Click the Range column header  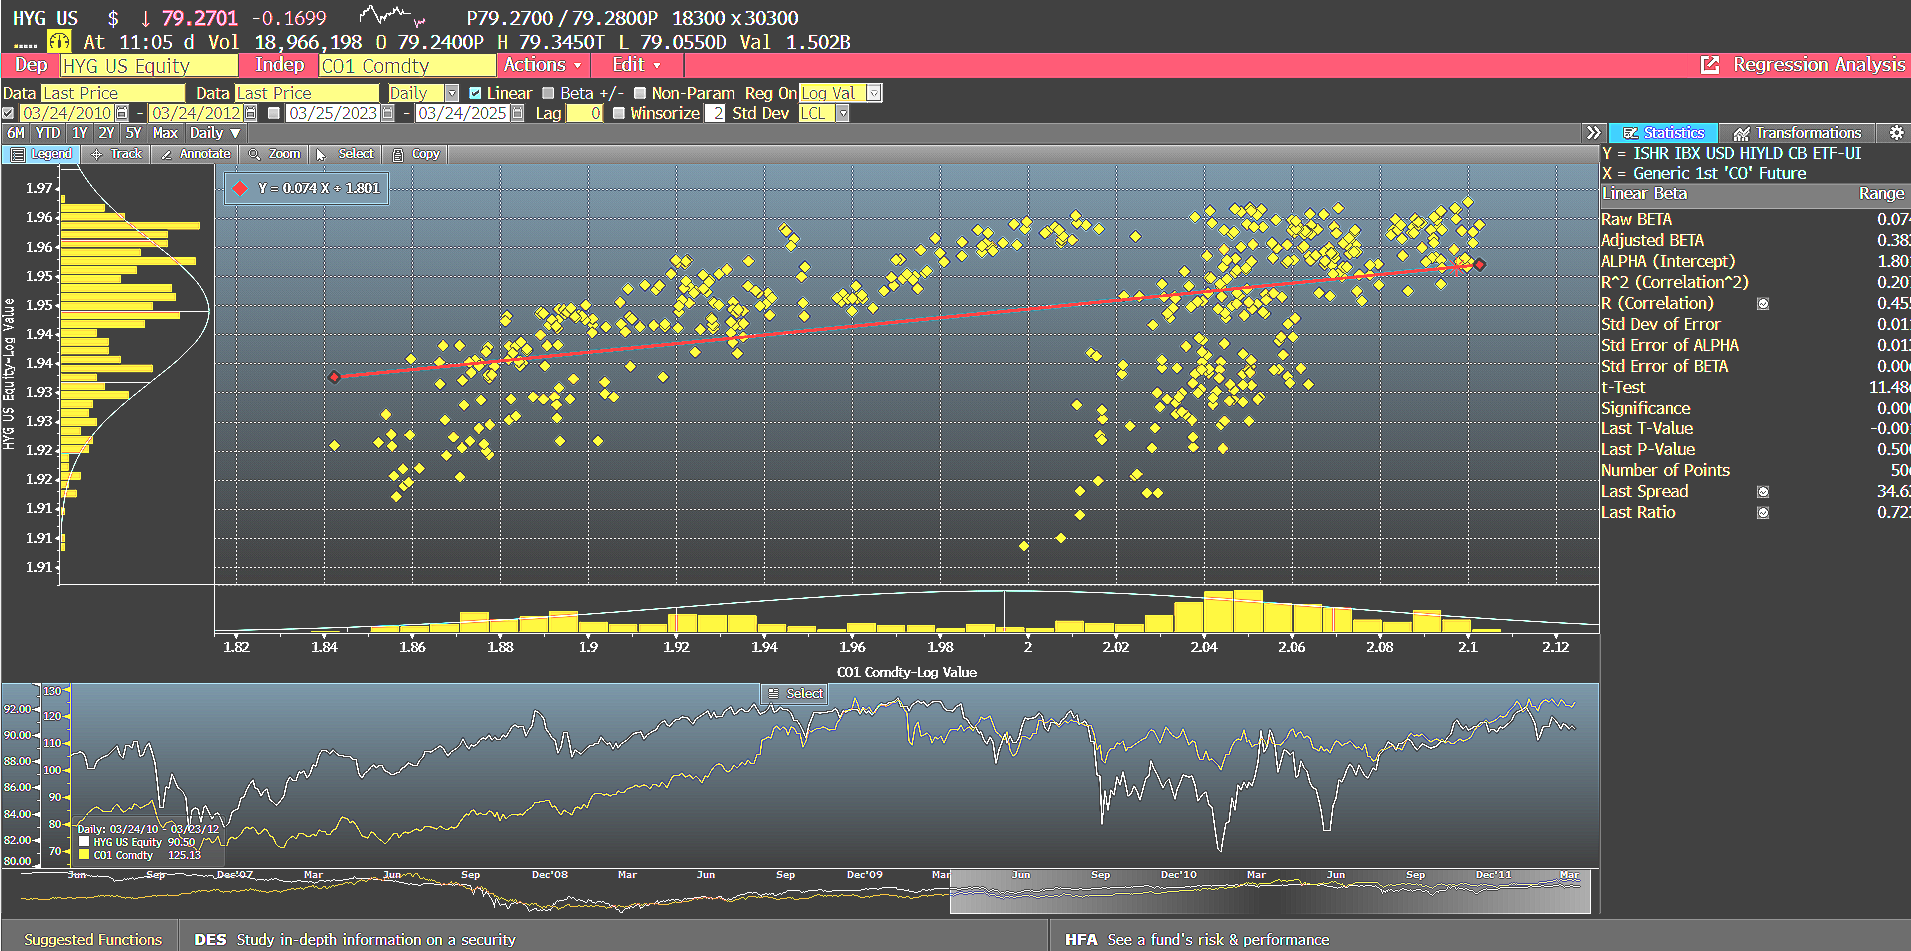click(1881, 194)
